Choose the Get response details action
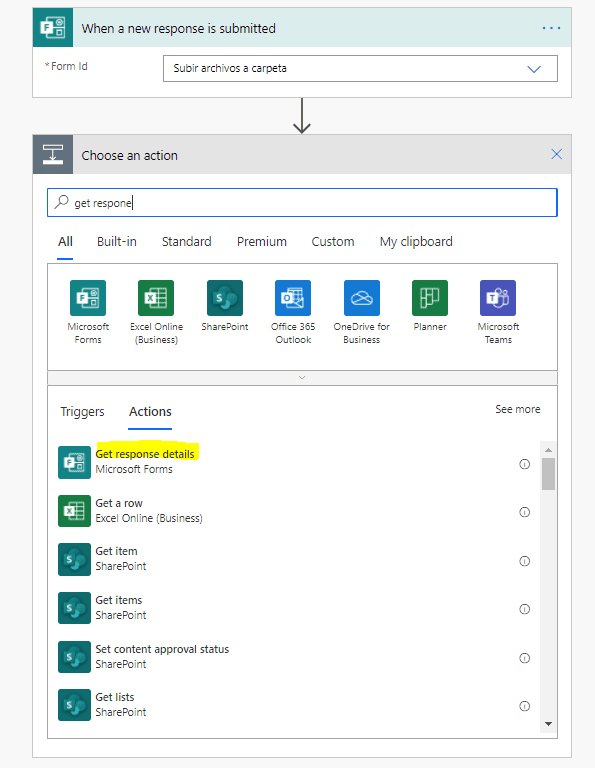The height and width of the screenshot is (768, 595). 294,462
